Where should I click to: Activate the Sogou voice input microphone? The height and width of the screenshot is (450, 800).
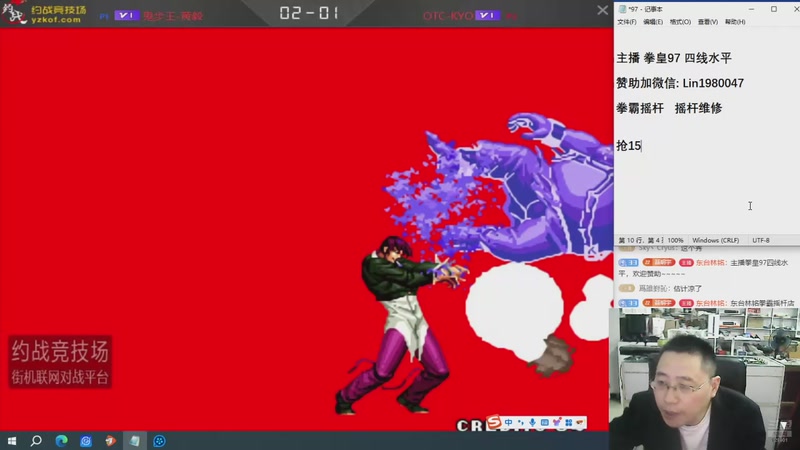click(532, 422)
